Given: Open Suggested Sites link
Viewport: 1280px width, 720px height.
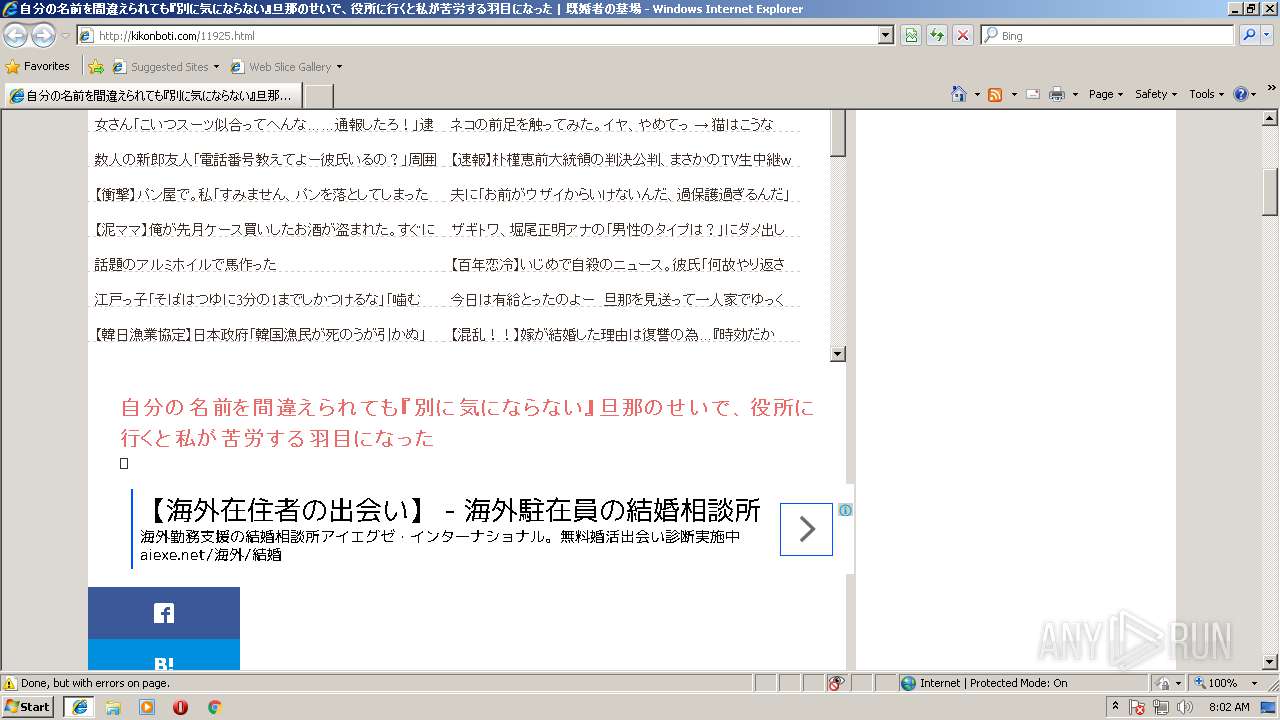Looking at the screenshot, I should pyautogui.click(x=165, y=67).
